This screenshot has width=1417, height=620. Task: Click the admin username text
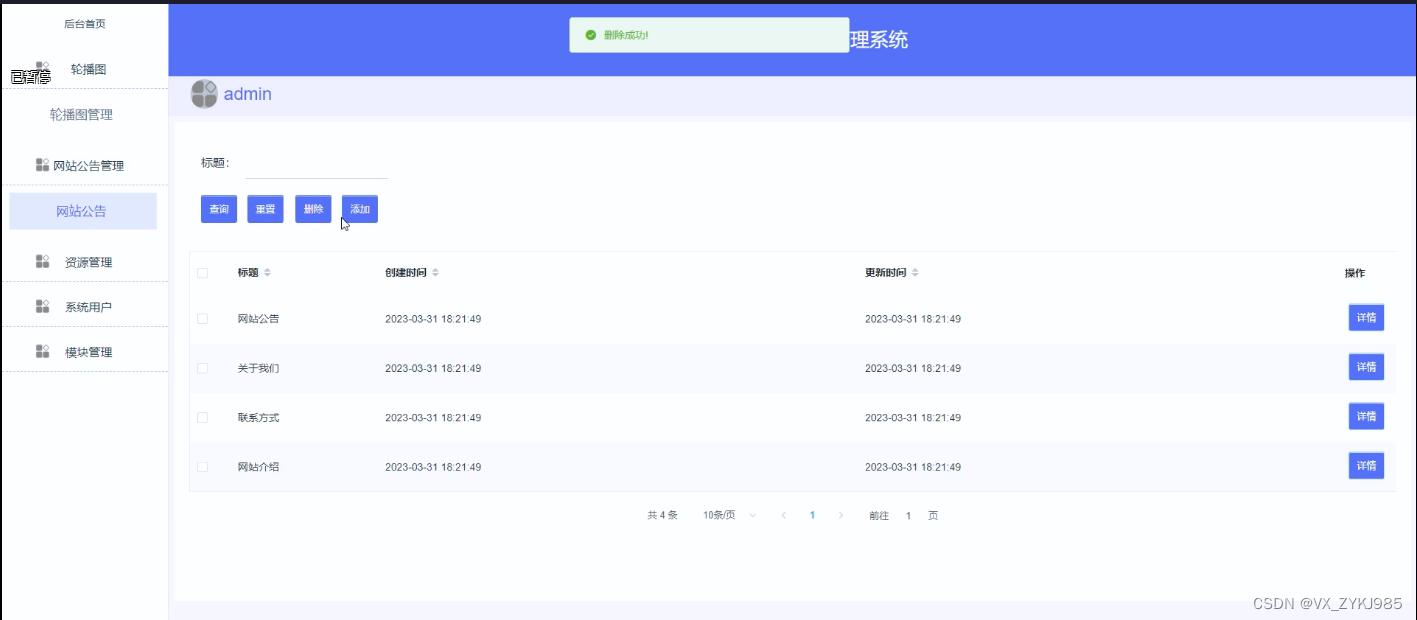[x=248, y=94]
